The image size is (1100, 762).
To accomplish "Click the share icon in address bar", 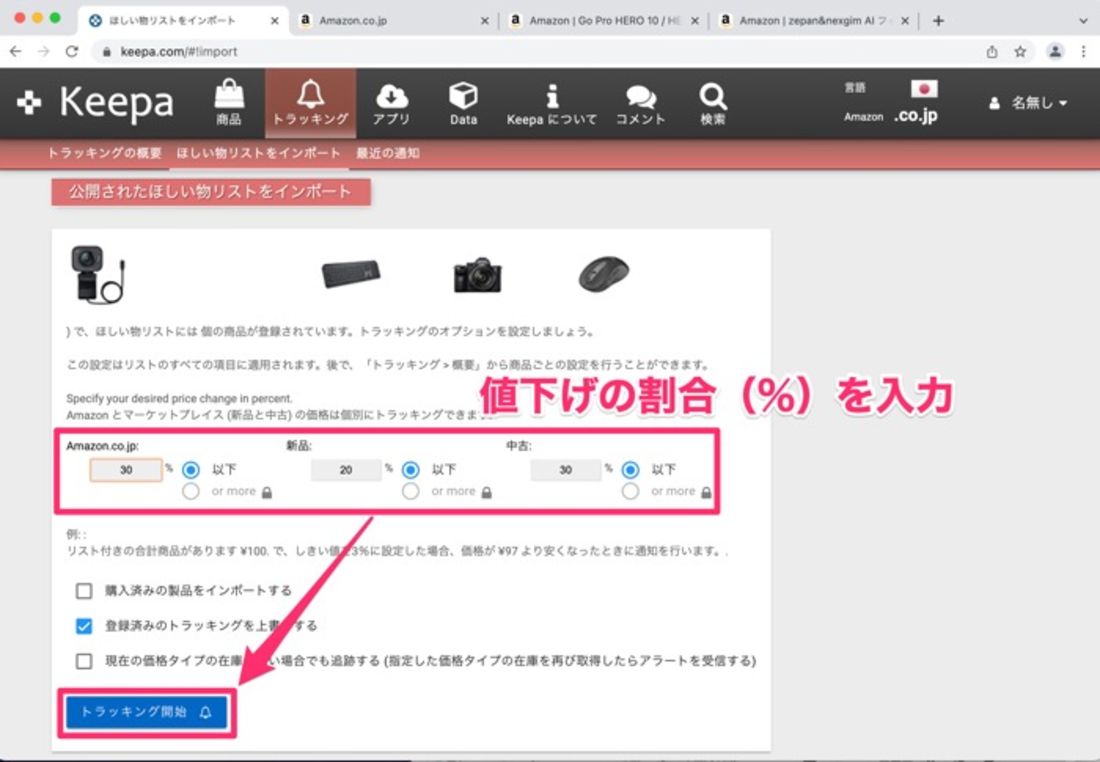I will pos(992,51).
